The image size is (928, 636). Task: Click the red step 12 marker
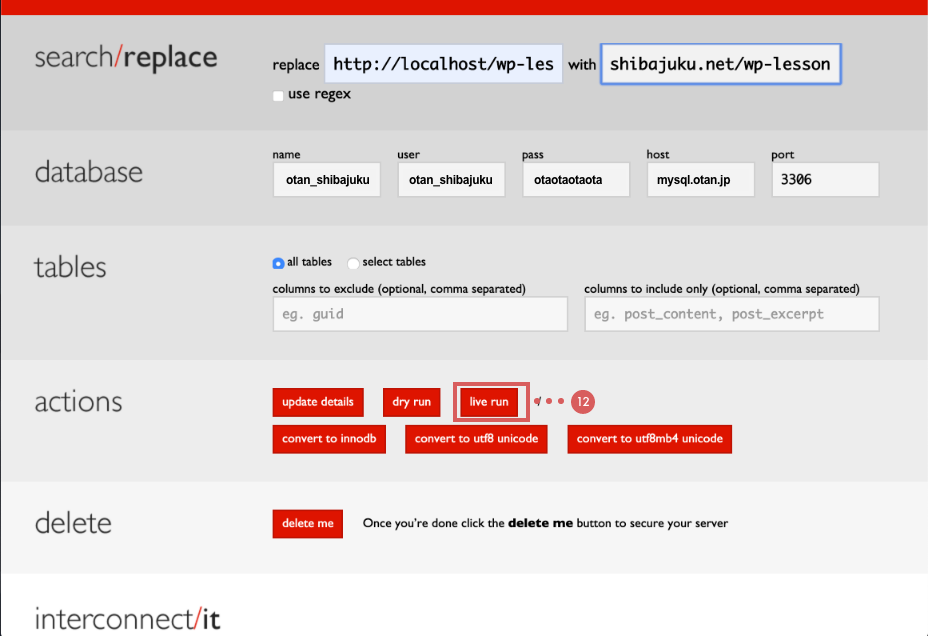point(583,402)
